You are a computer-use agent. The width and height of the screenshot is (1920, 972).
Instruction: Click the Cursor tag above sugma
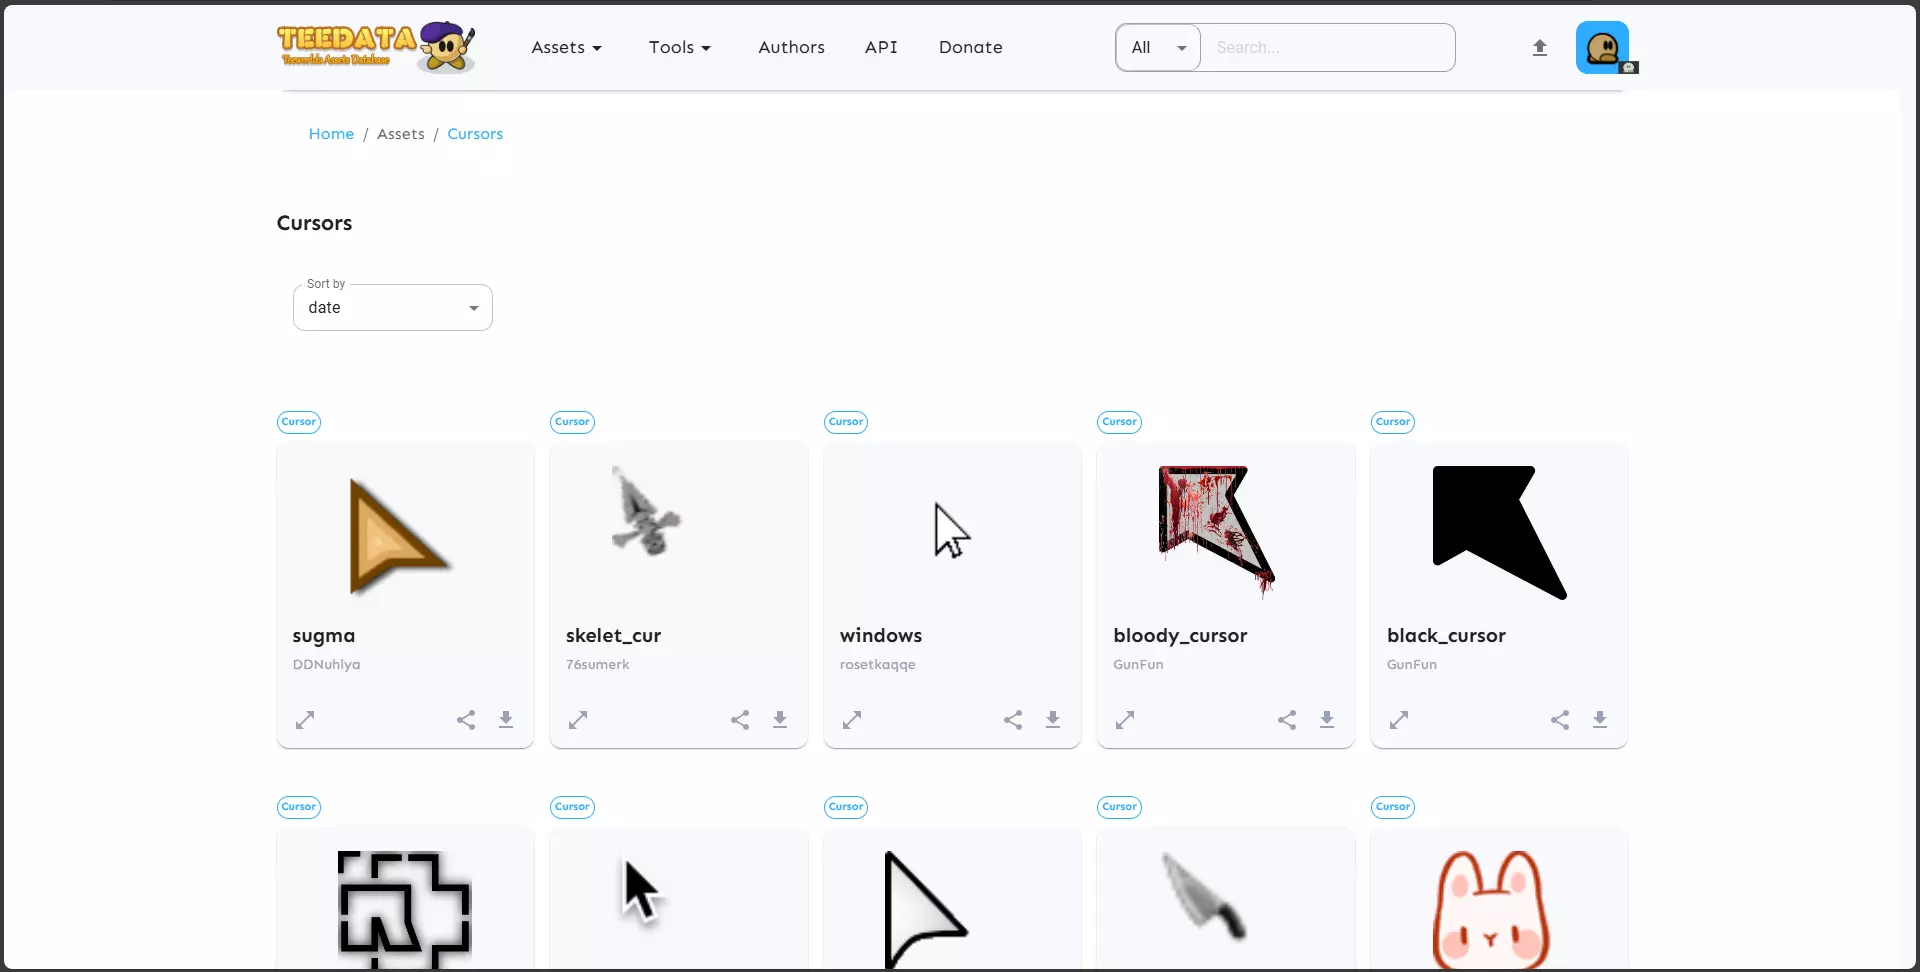pyautogui.click(x=299, y=422)
